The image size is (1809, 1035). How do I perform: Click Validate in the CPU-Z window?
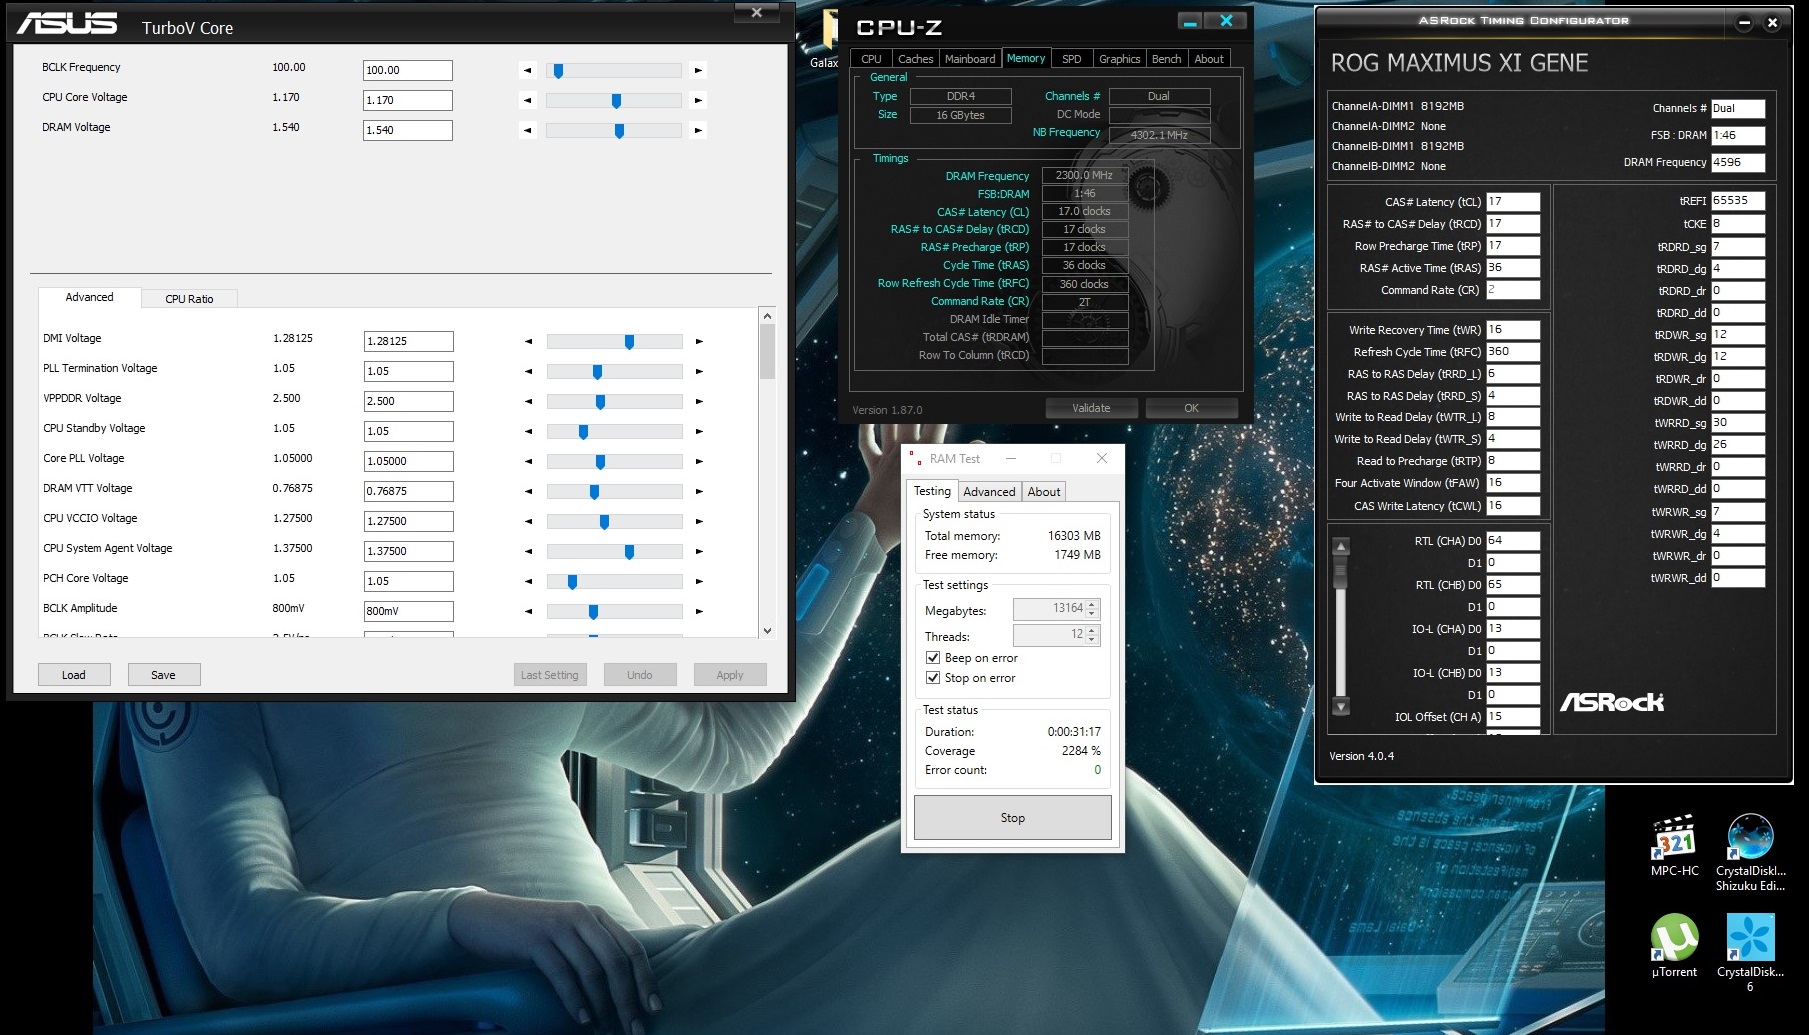pos(1091,408)
